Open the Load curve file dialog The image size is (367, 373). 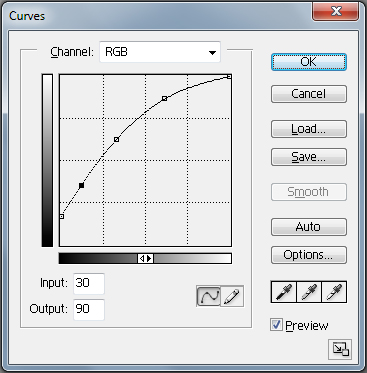point(309,129)
